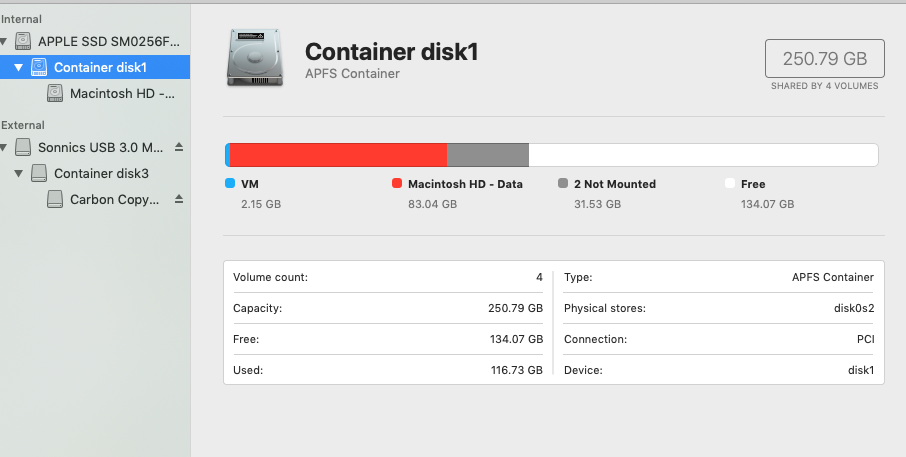The image size is (906, 457).
Task: Select the Macintosh HD volume in sidebar
Action: pyautogui.click(x=122, y=93)
